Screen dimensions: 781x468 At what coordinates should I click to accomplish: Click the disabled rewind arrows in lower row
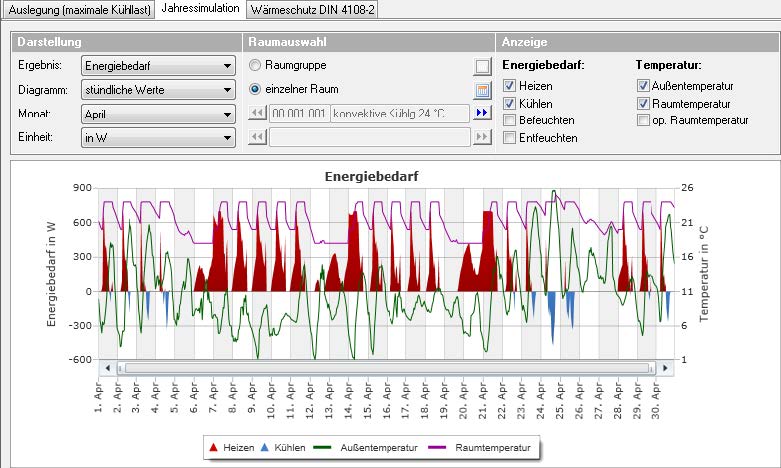point(257,136)
